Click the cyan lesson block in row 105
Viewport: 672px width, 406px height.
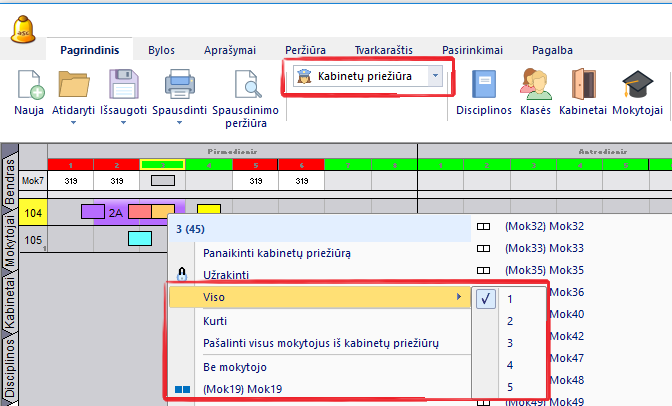pyautogui.click(x=139, y=239)
